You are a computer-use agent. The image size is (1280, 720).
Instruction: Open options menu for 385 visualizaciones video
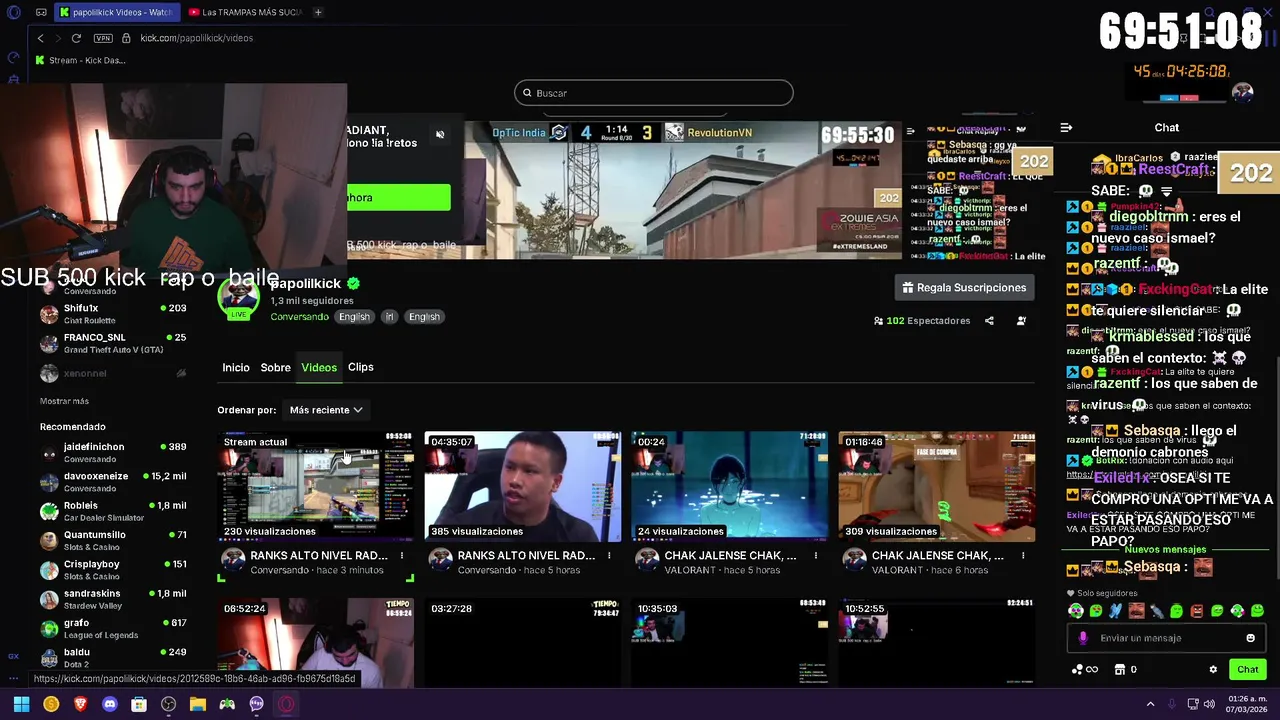(x=609, y=555)
